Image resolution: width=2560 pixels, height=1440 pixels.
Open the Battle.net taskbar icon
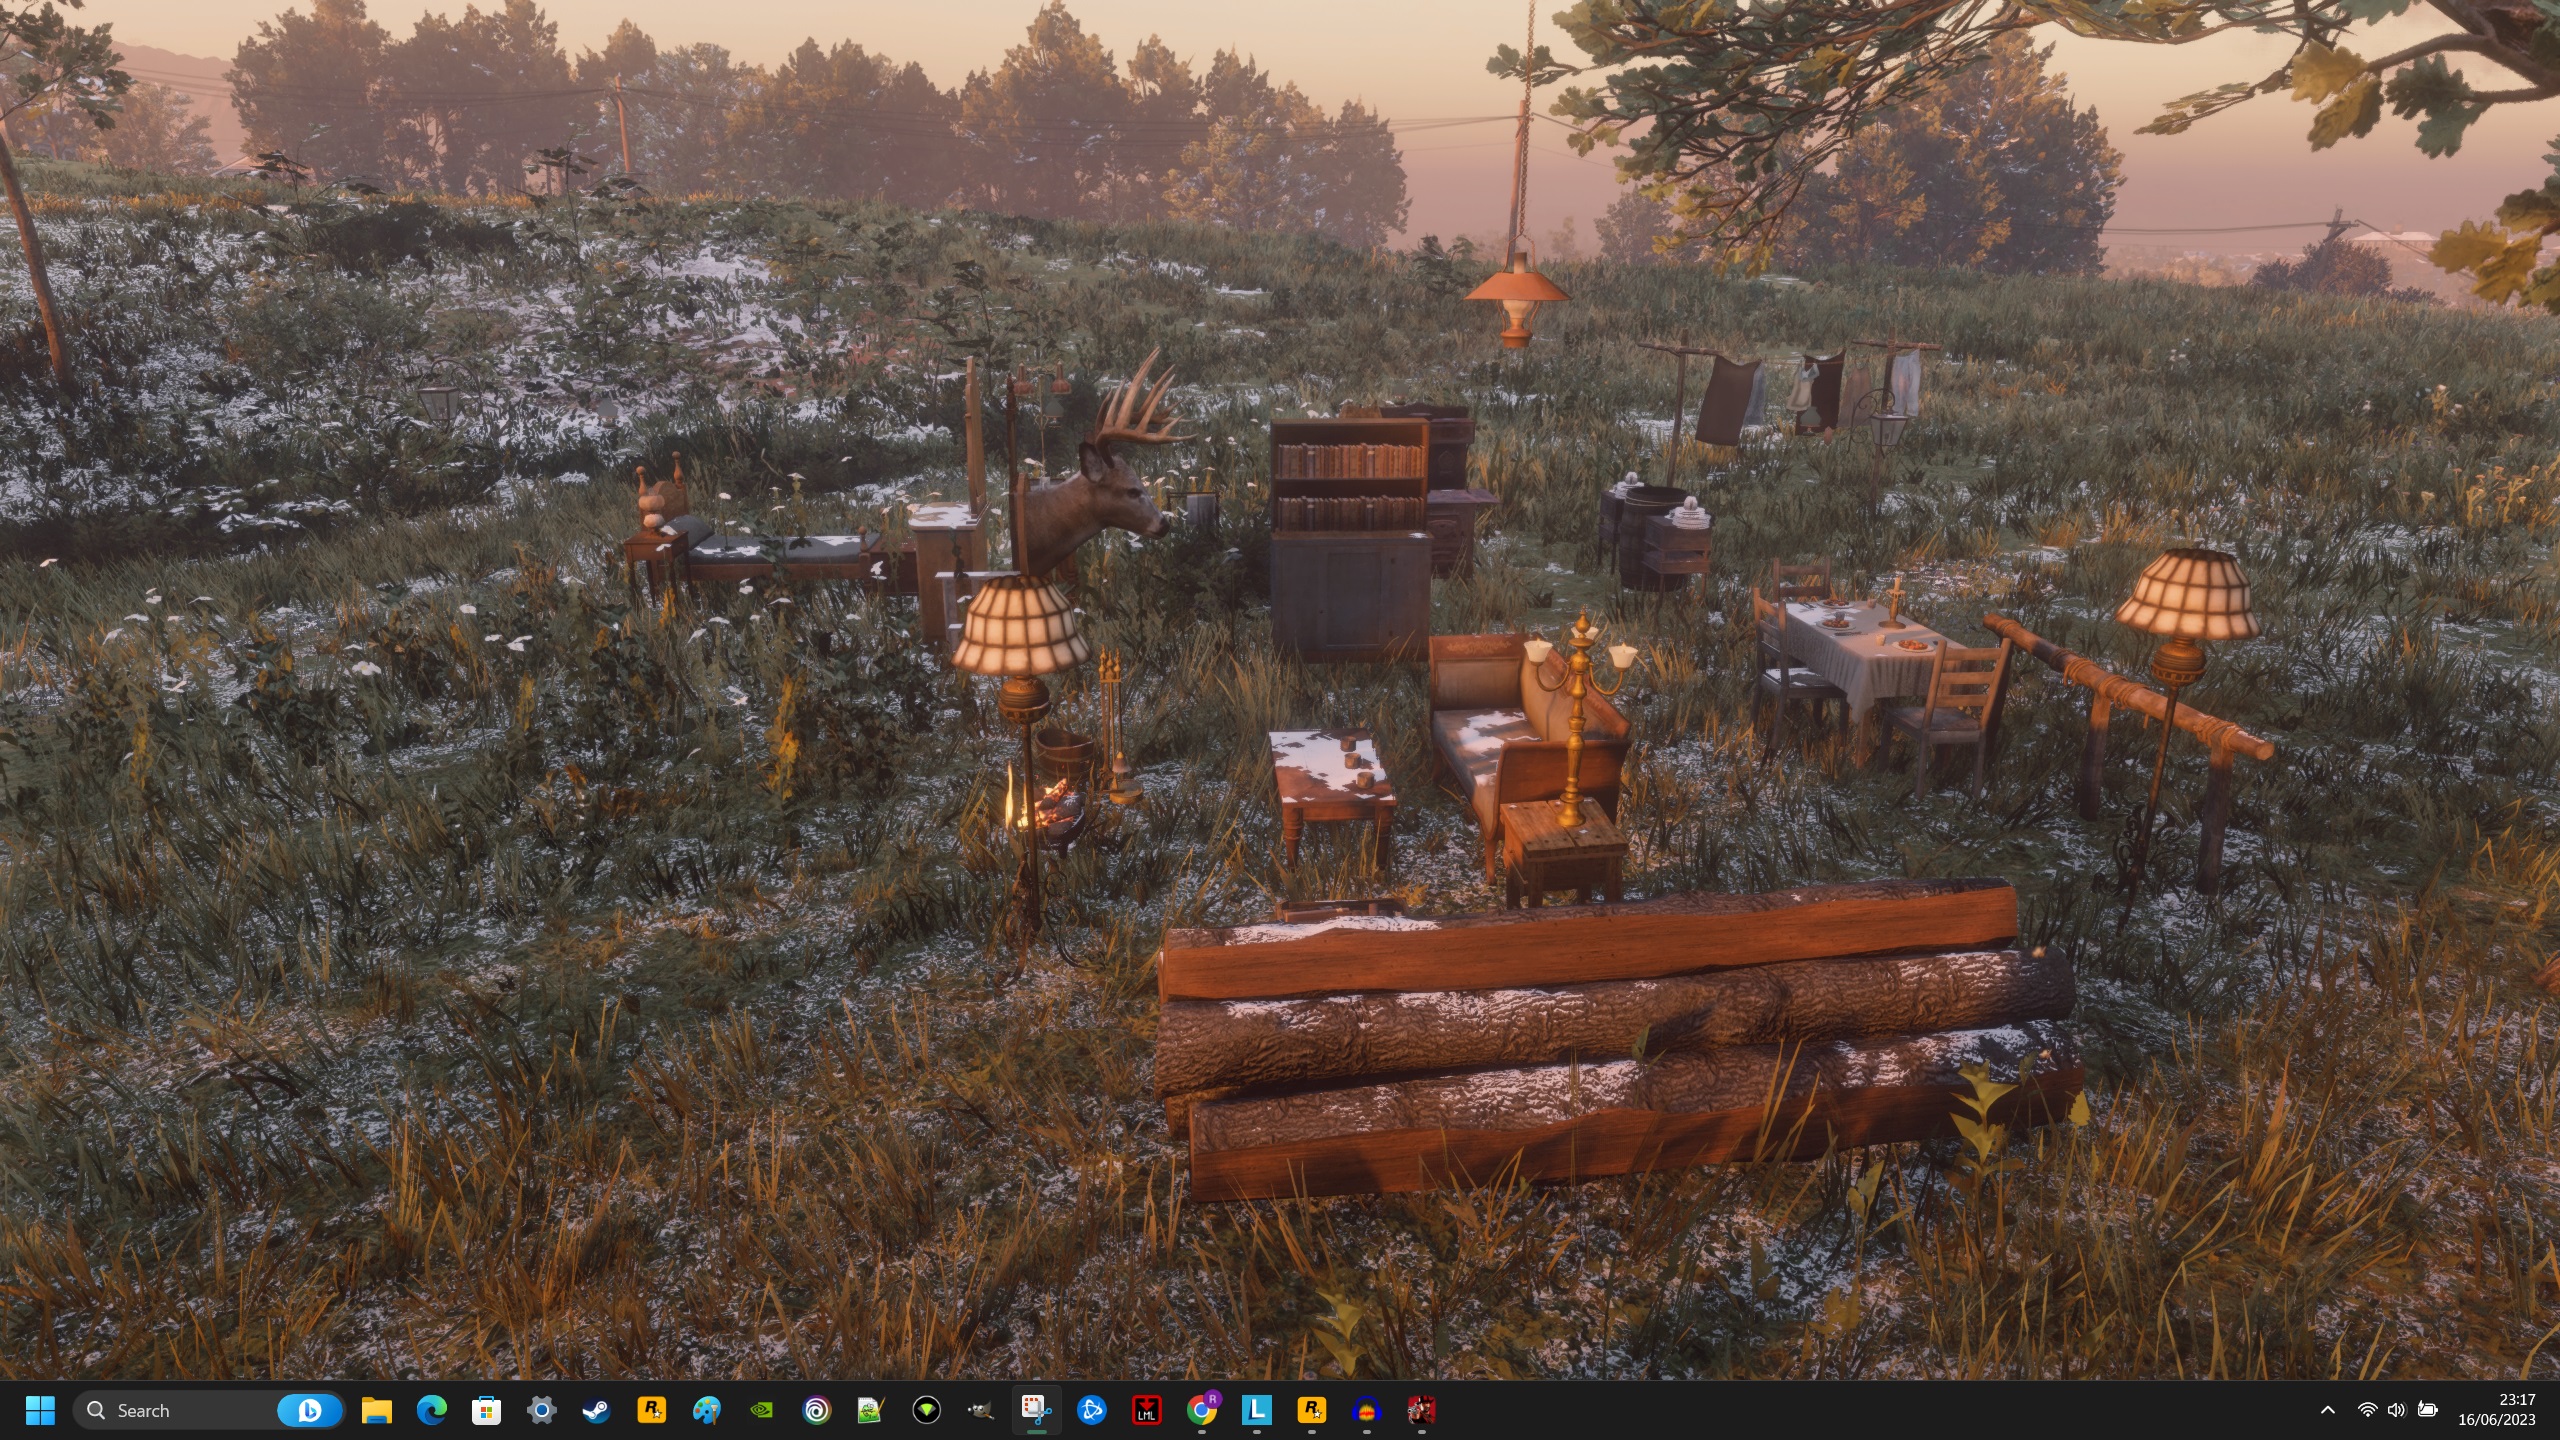[x=1092, y=1410]
